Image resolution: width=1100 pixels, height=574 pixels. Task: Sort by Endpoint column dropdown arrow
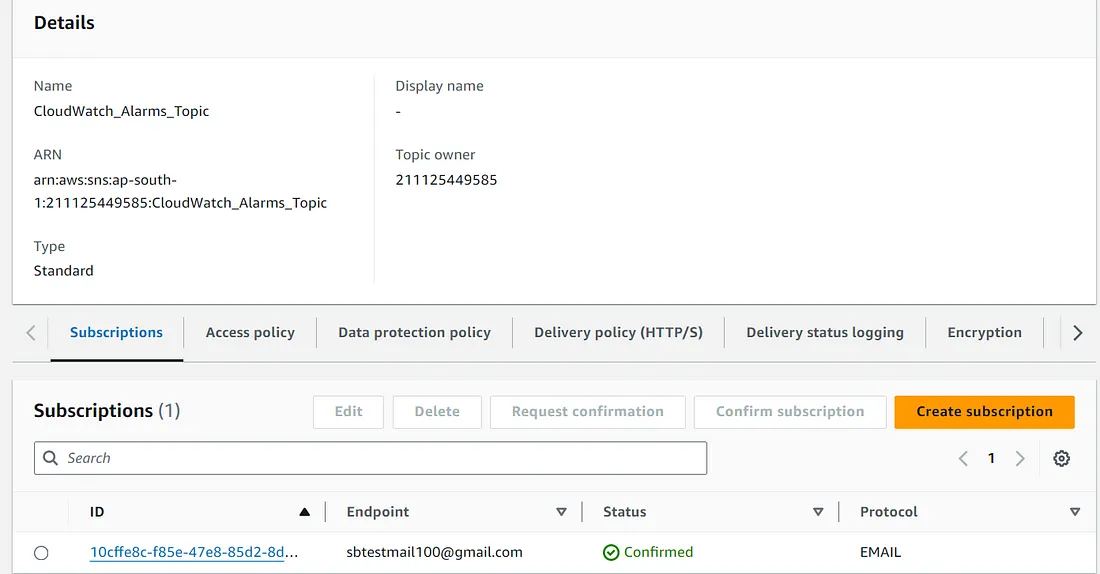pos(561,512)
